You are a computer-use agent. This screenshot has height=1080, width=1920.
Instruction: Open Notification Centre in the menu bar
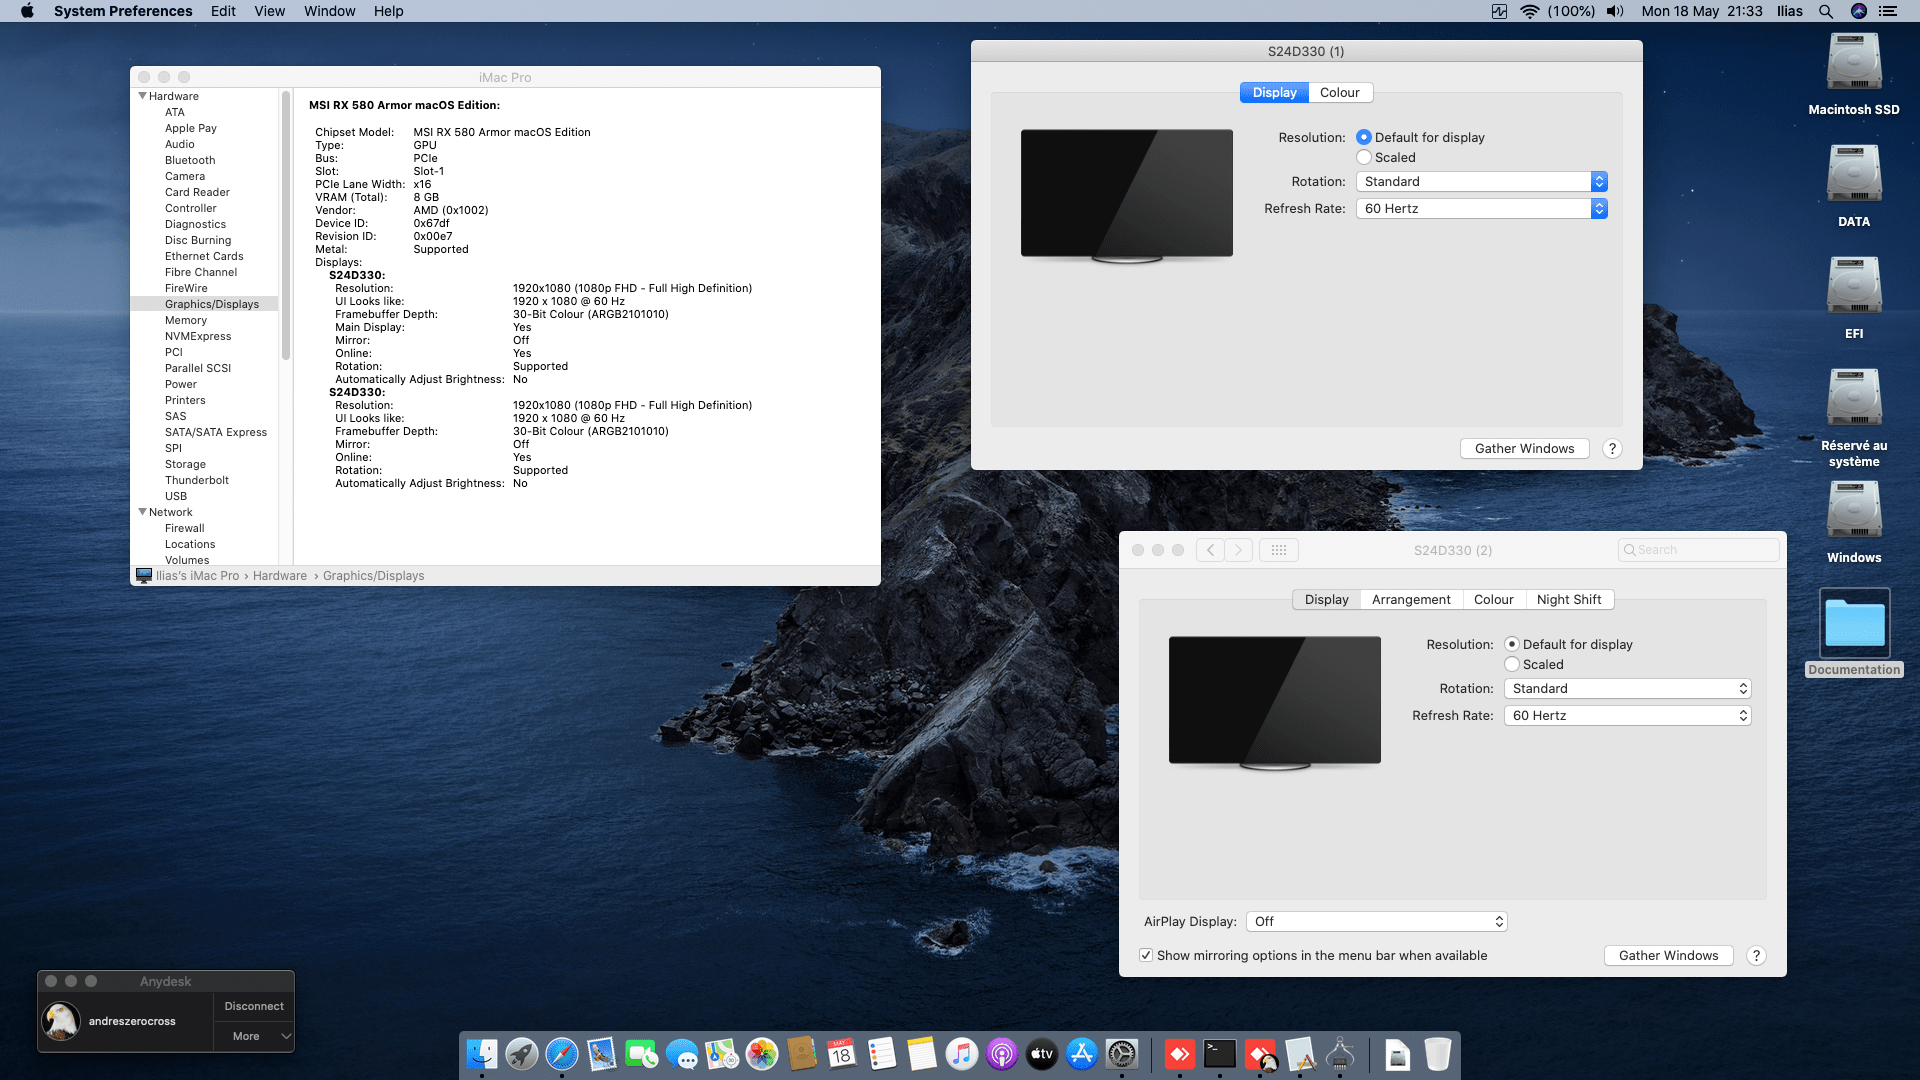coord(1888,11)
